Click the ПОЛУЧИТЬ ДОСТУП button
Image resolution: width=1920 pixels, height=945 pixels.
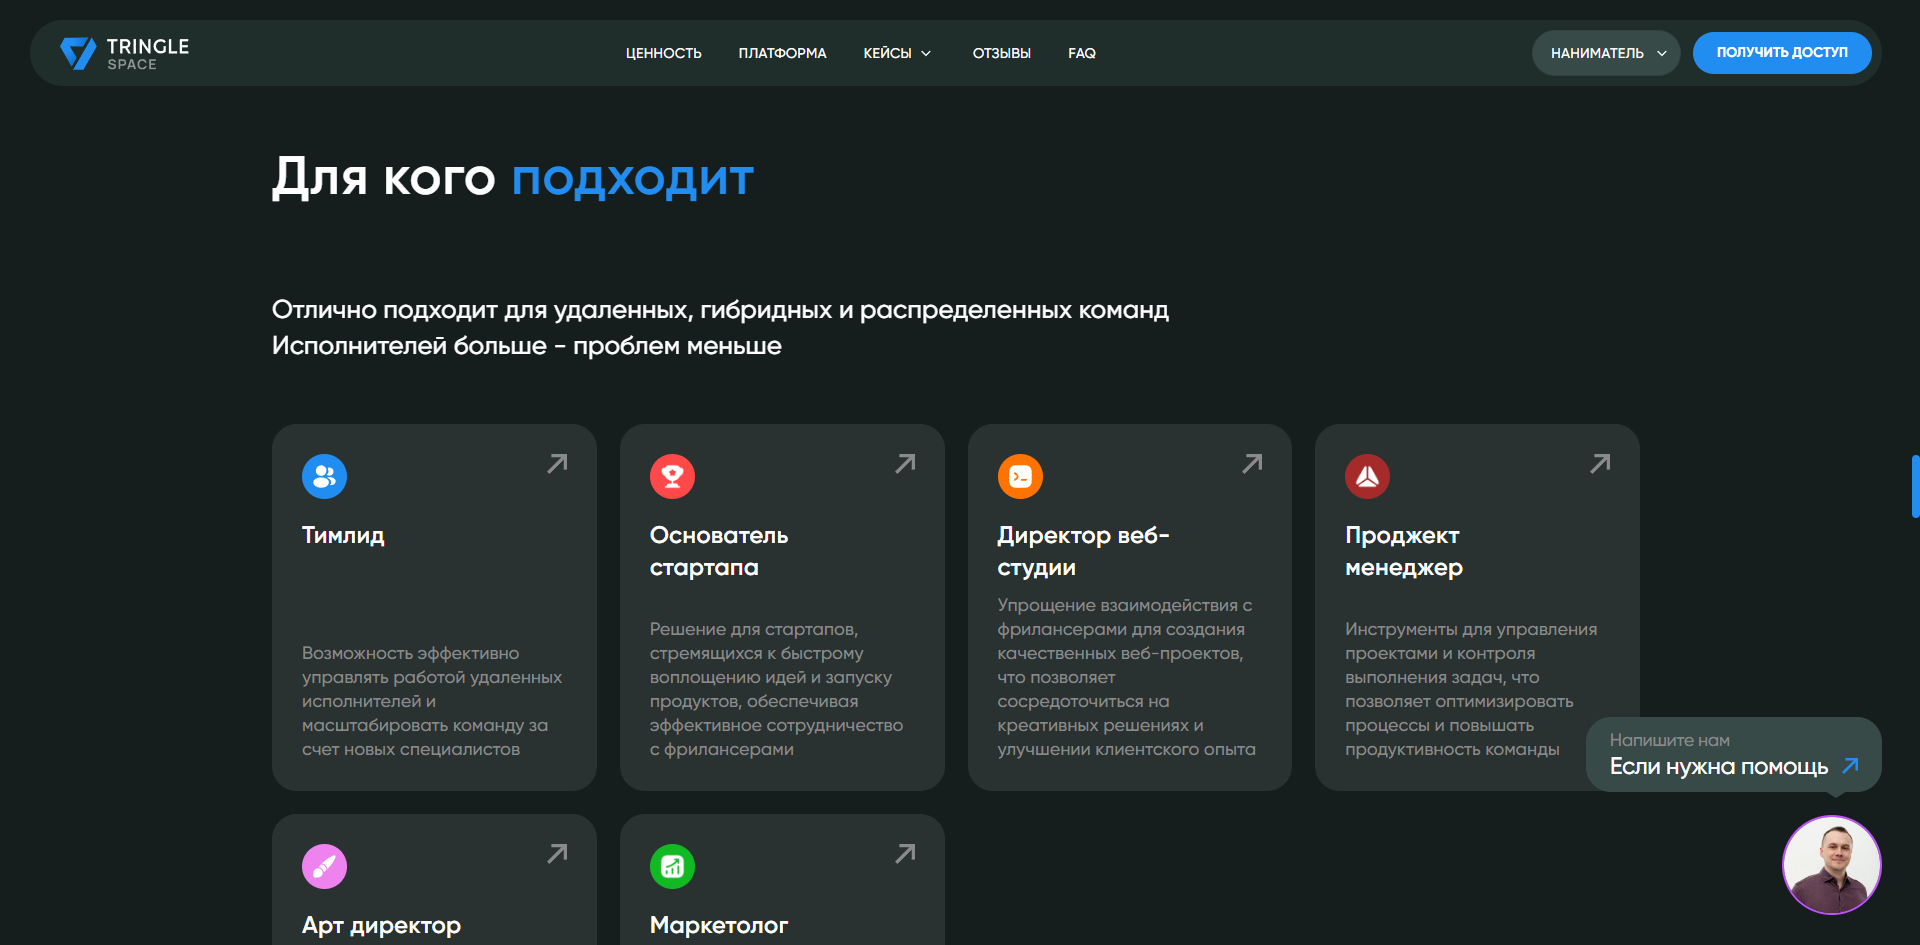pyautogui.click(x=1782, y=52)
